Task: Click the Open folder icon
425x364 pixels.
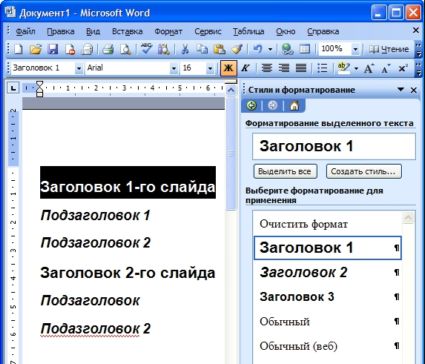Action: click(x=35, y=49)
